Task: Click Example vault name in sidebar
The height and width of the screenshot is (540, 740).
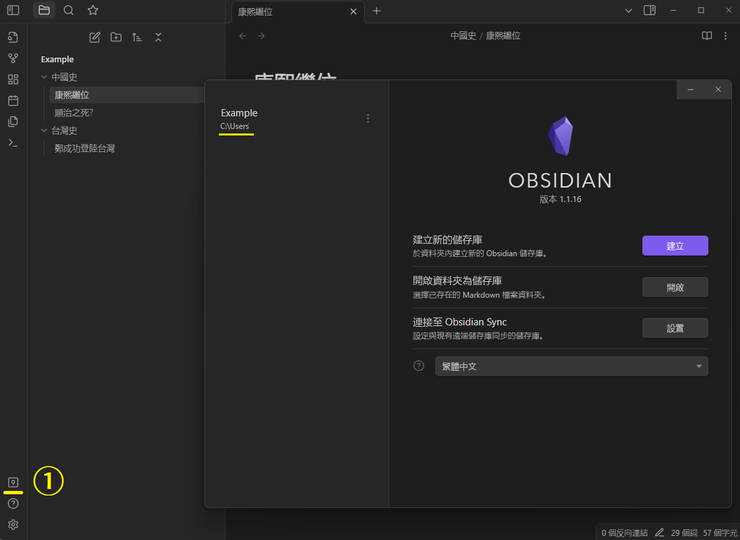Action: tap(57, 59)
